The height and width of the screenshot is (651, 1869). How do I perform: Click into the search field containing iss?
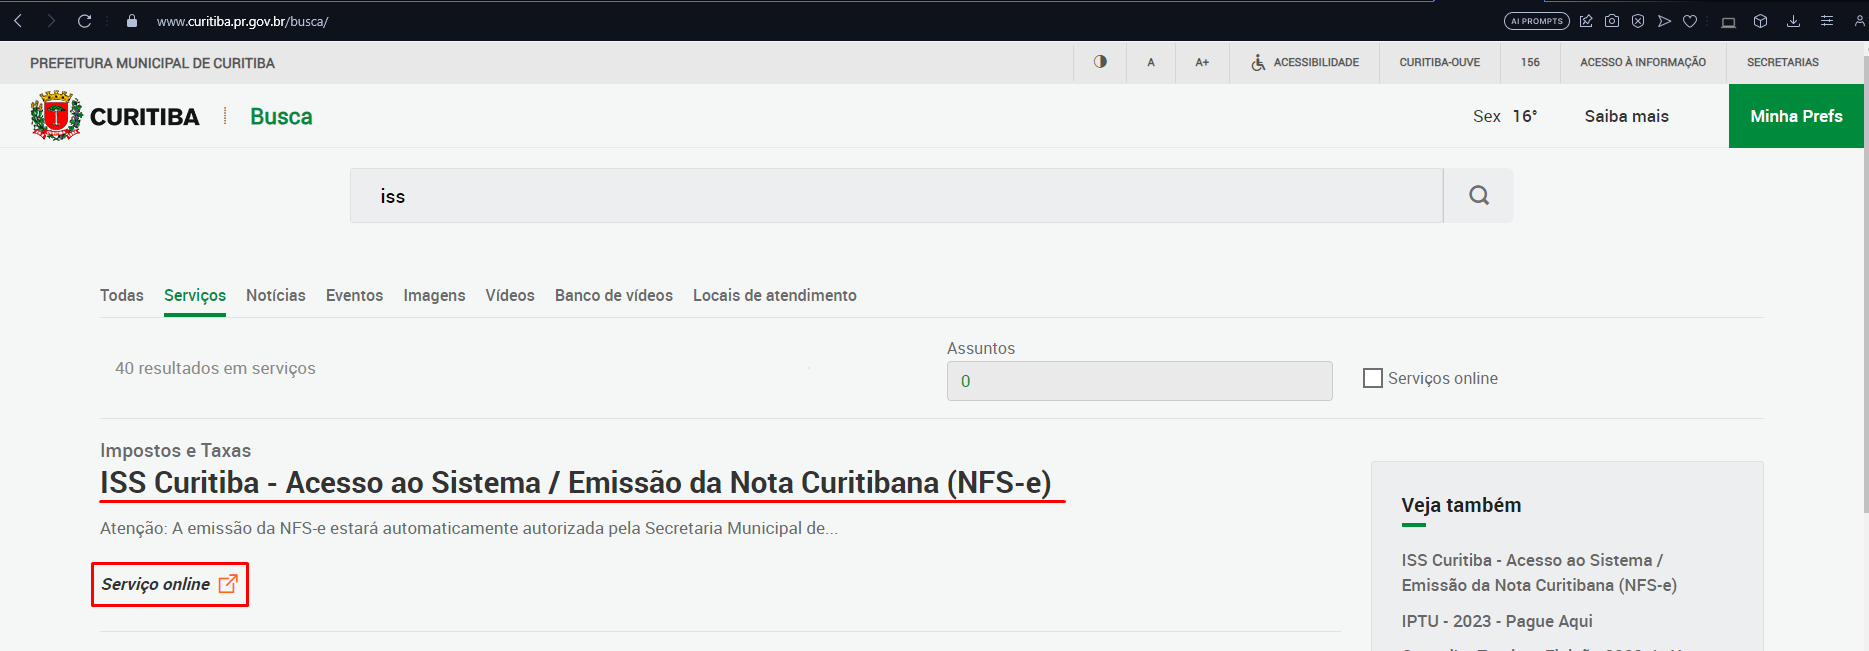(895, 196)
